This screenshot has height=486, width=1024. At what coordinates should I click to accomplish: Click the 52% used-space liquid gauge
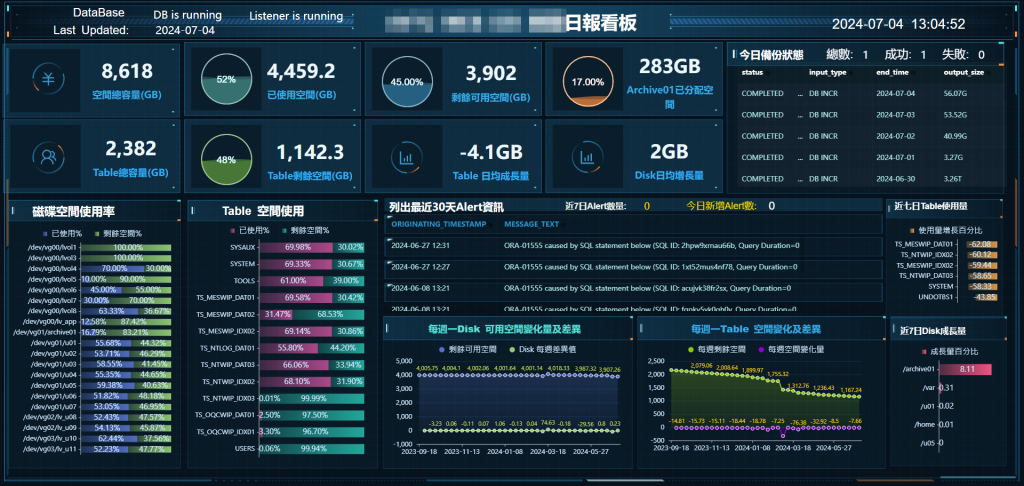tap(226, 80)
